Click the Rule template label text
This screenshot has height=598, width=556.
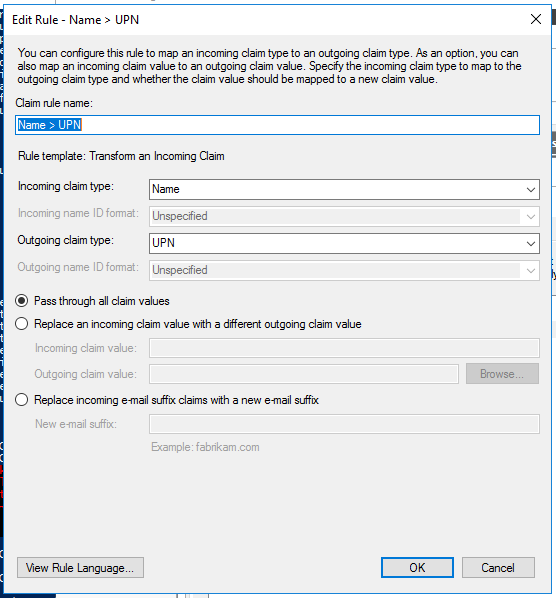click(x=121, y=156)
